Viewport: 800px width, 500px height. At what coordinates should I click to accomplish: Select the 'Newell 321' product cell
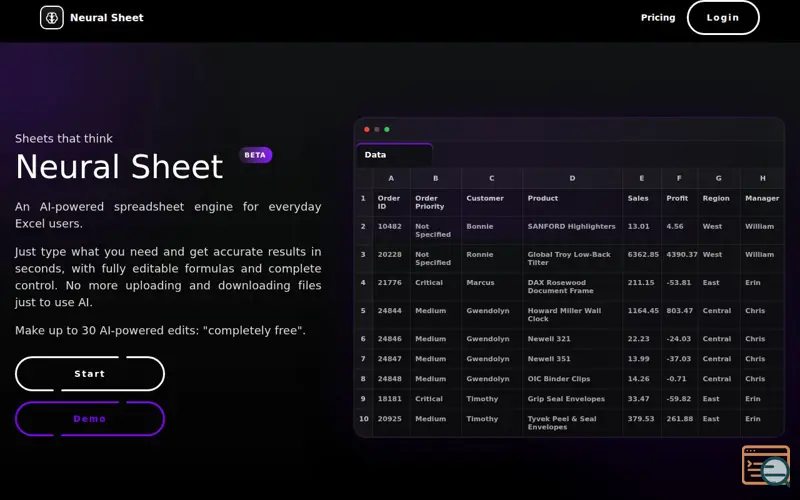coord(572,339)
